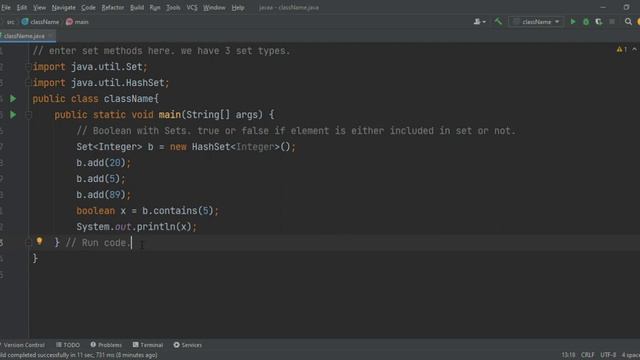The height and width of the screenshot is (360, 640).
Task: Open the Build menu
Action: [137, 7]
